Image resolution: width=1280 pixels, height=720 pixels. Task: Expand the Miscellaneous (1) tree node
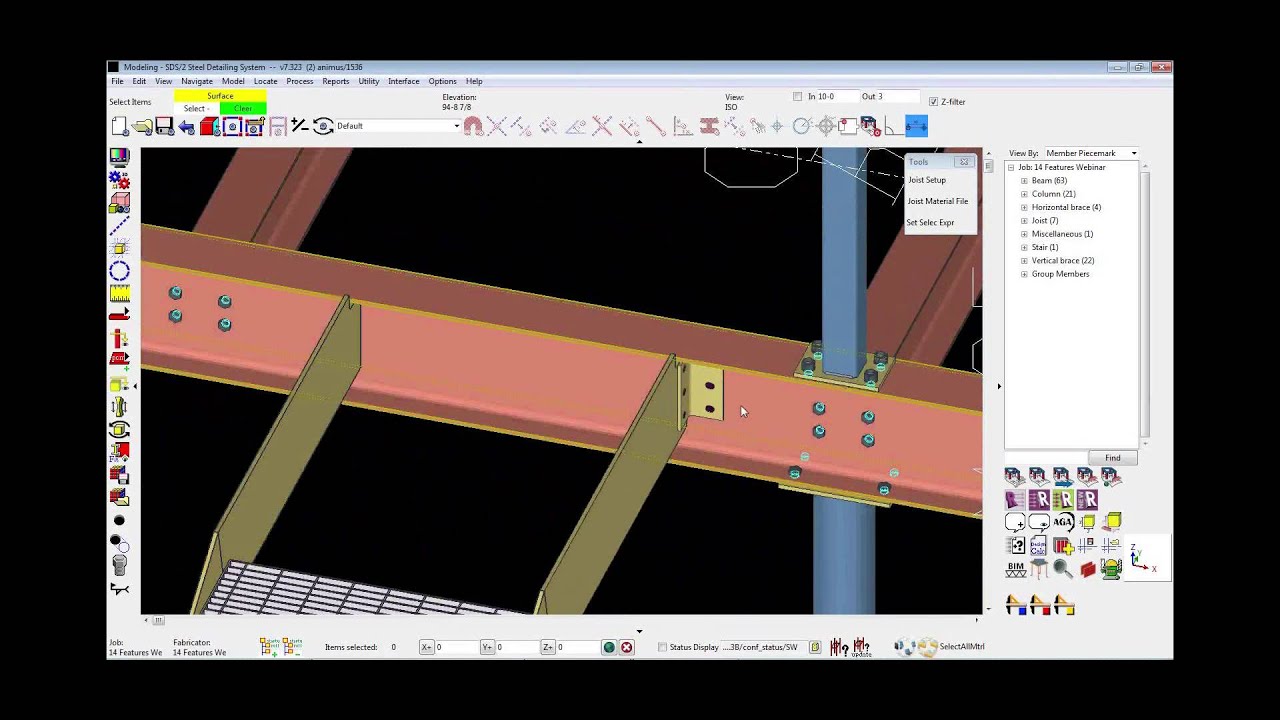[x=1024, y=234]
